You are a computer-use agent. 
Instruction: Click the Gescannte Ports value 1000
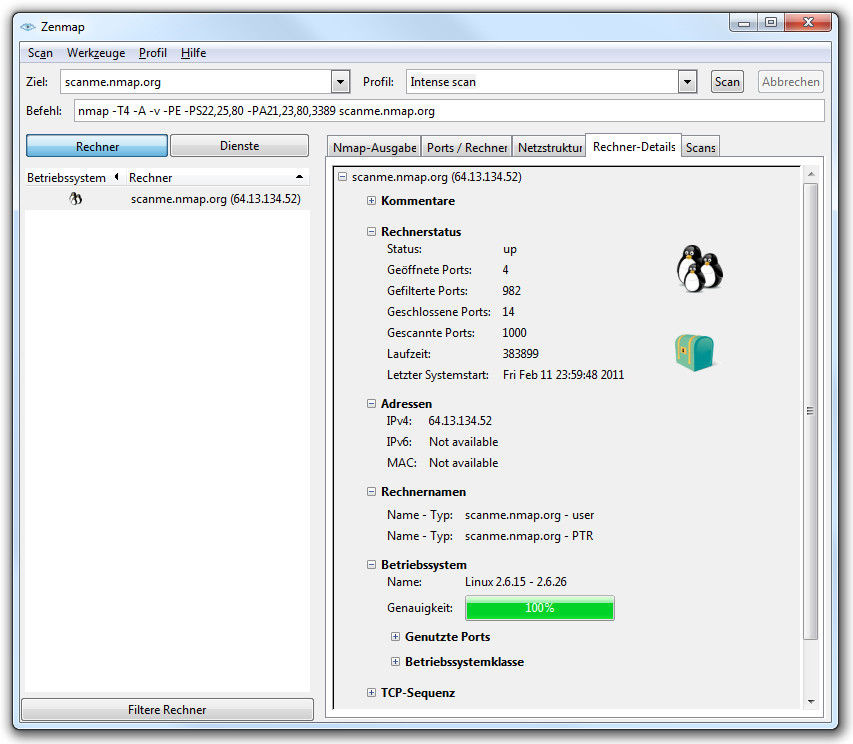coord(514,333)
